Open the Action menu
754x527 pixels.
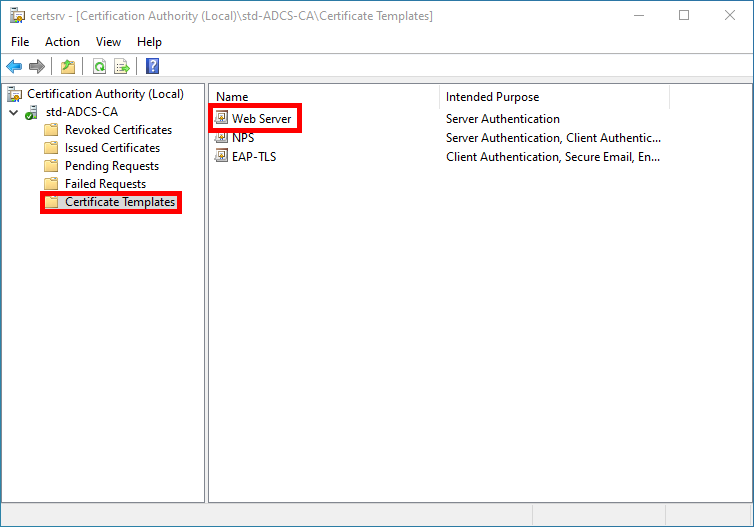pos(63,42)
